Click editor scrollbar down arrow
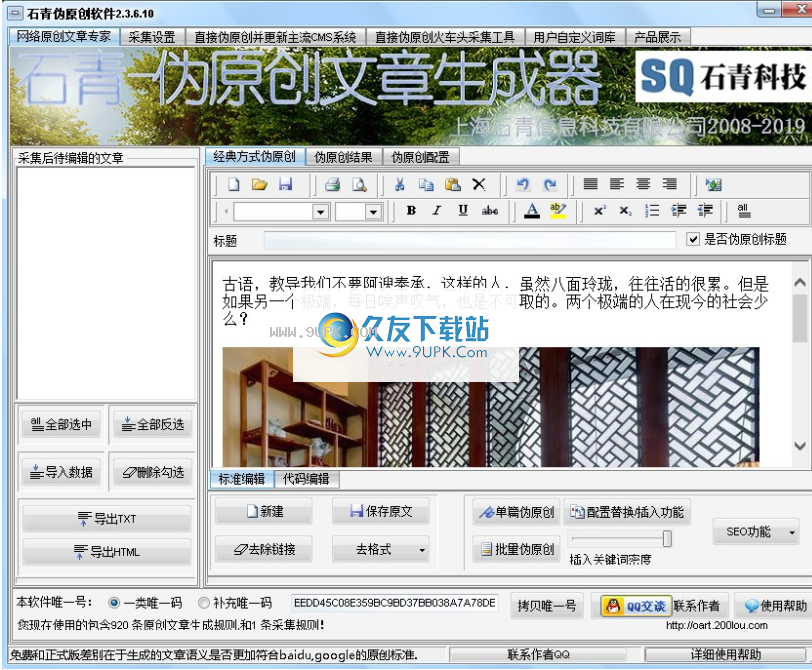Viewport: 812px width, 670px height. coord(800,445)
